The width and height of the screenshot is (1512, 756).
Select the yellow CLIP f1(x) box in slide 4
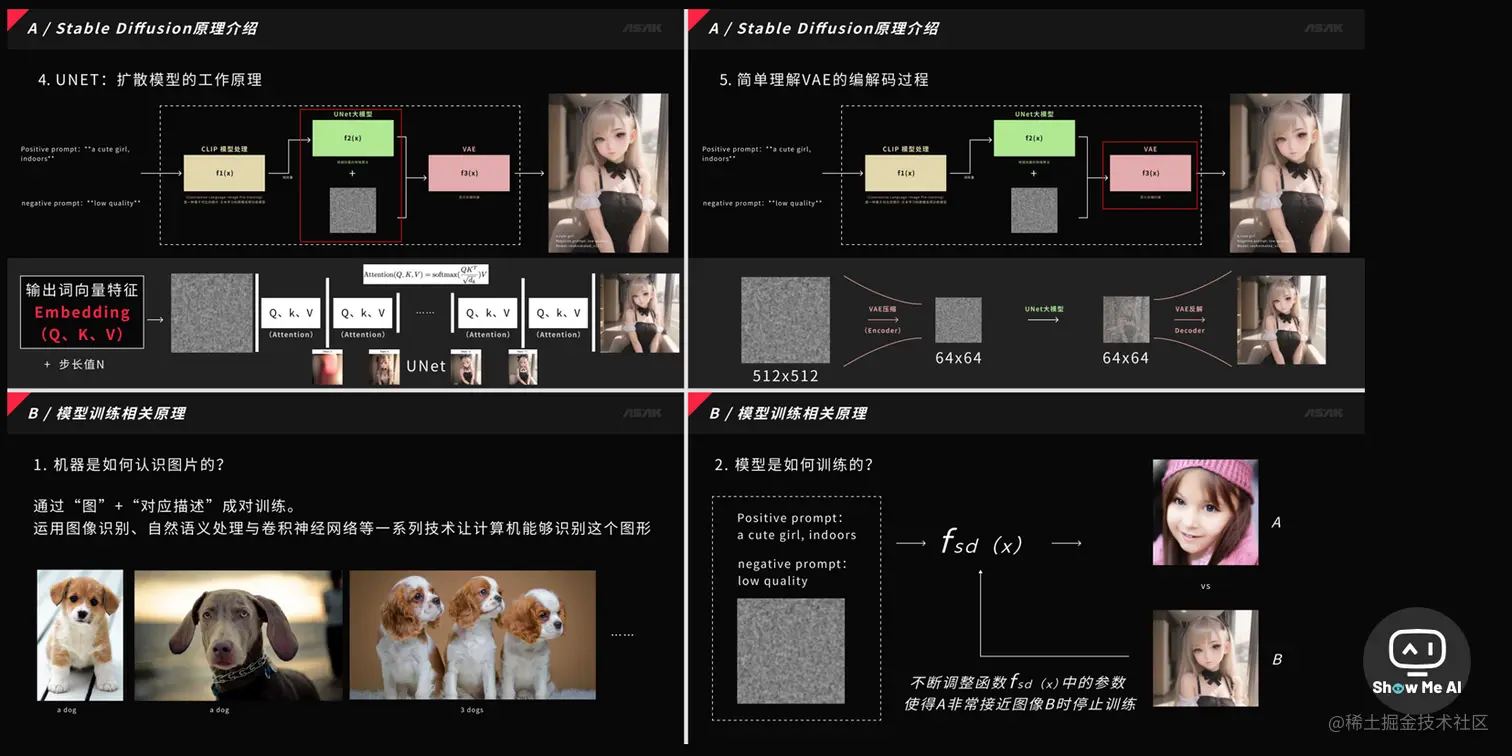click(x=224, y=173)
